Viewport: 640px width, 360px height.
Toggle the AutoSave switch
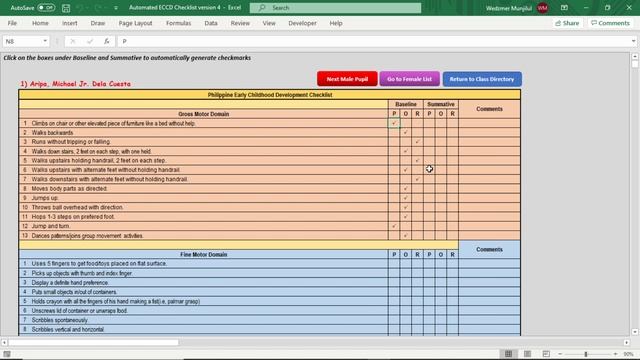coord(46,8)
